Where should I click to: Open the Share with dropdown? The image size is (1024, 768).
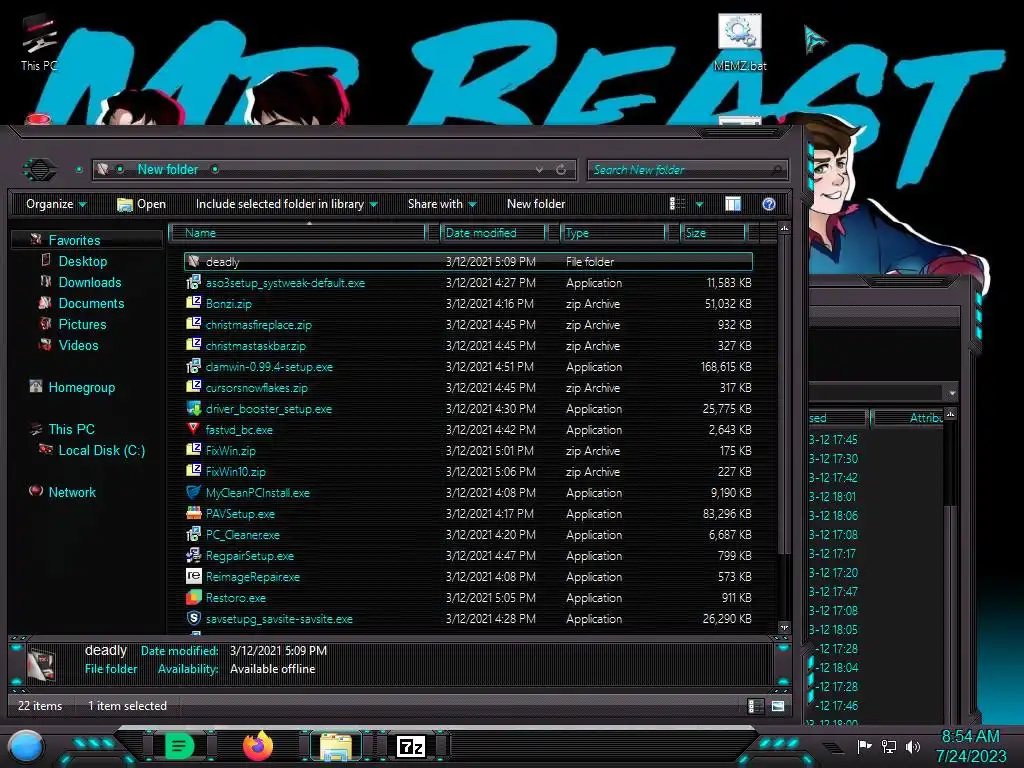coord(442,204)
